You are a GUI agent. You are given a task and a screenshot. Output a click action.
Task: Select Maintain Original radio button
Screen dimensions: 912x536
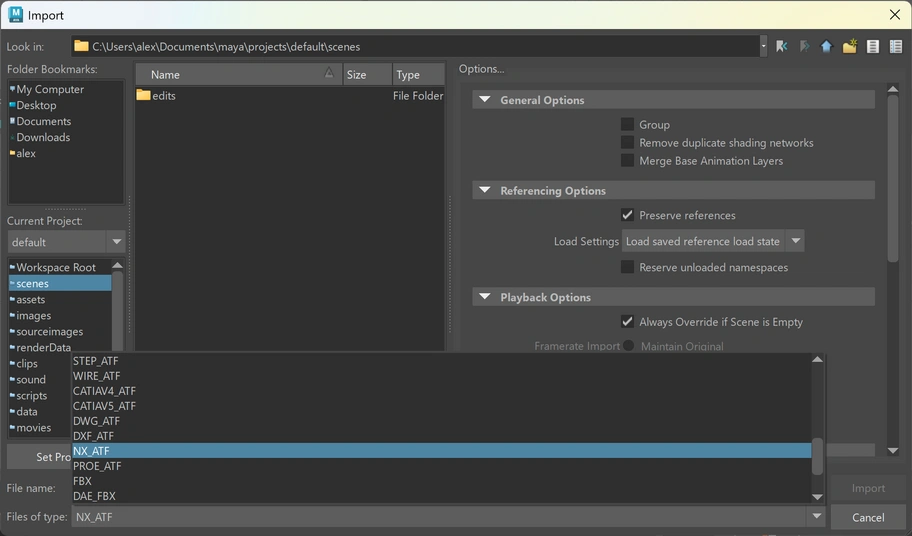[x=628, y=345]
